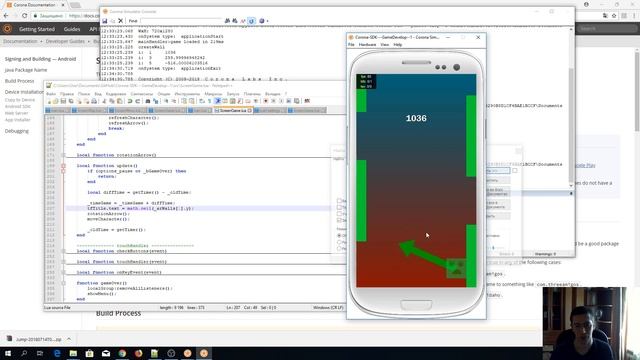640x360 pixels.
Task: Open the chevron menu for the downloaded file
Action: click(x=69, y=339)
